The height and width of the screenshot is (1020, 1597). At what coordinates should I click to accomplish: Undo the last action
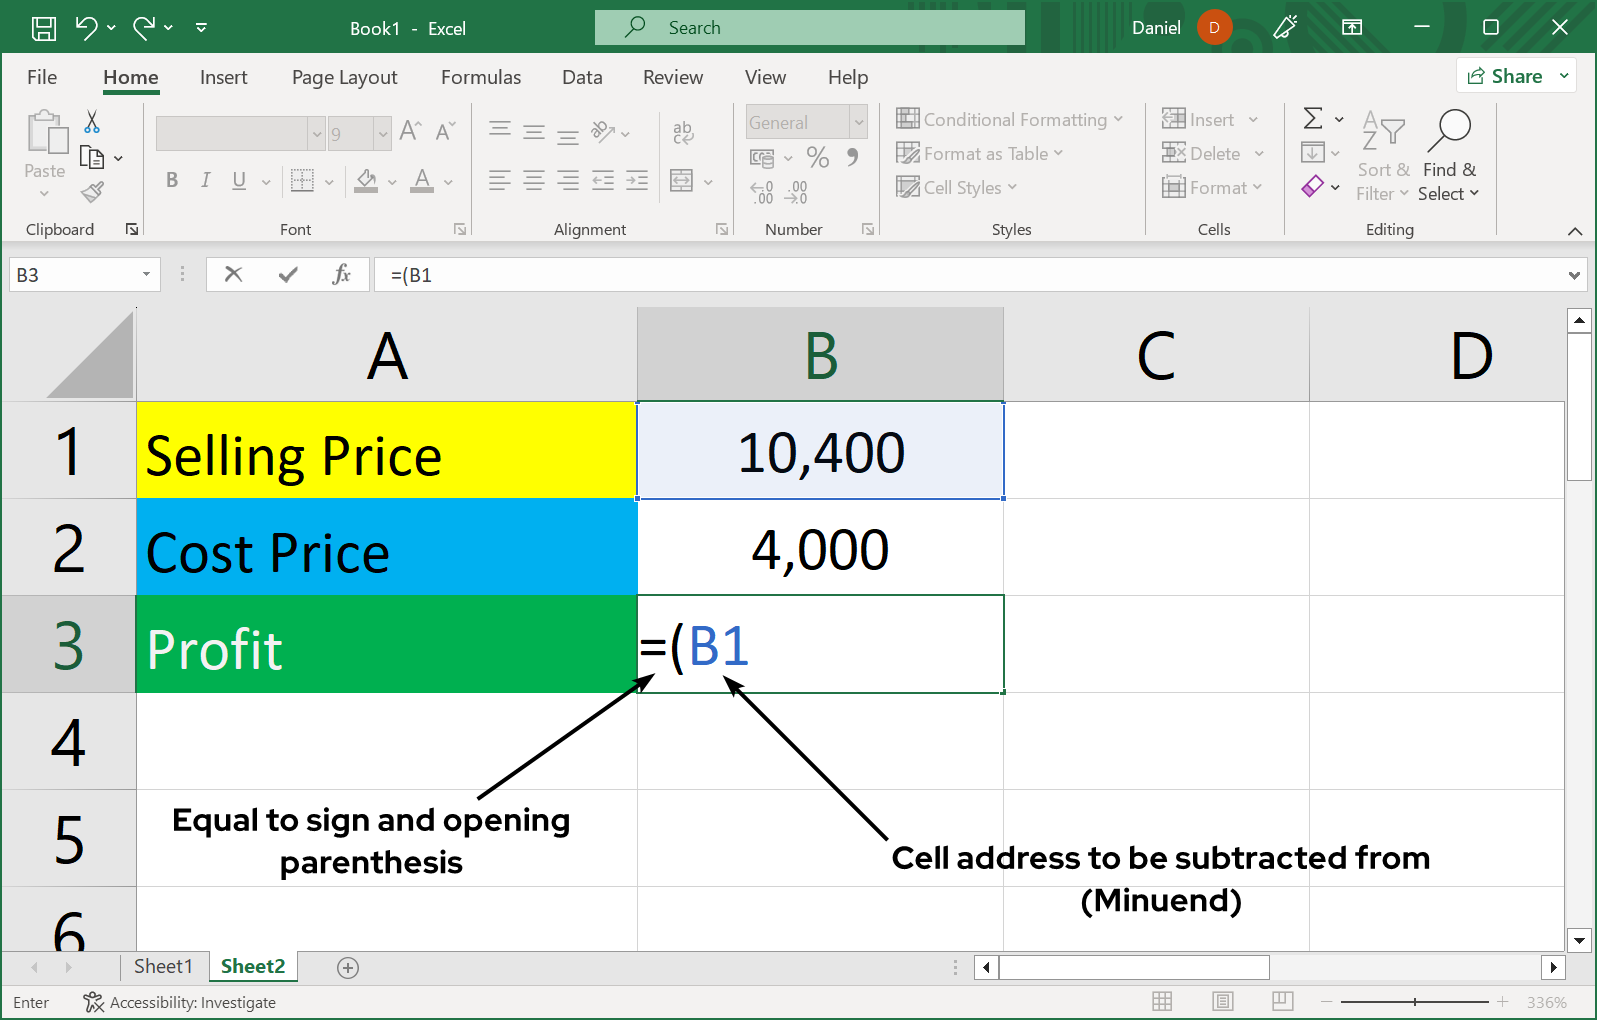(87, 28)
